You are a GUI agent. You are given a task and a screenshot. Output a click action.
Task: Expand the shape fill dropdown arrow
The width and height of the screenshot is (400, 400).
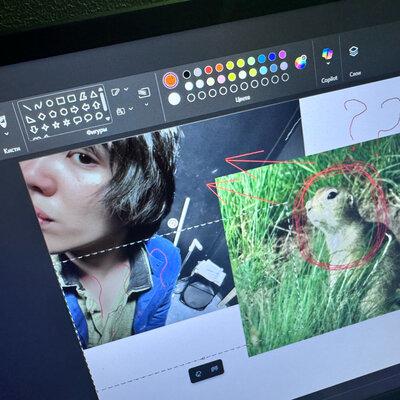131,108
